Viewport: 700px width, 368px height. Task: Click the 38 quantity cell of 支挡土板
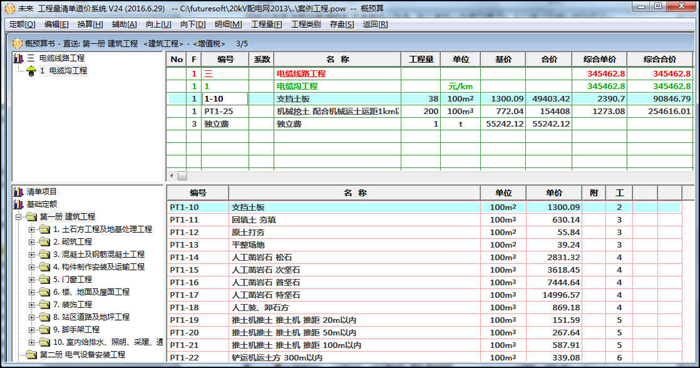(421, 99)
